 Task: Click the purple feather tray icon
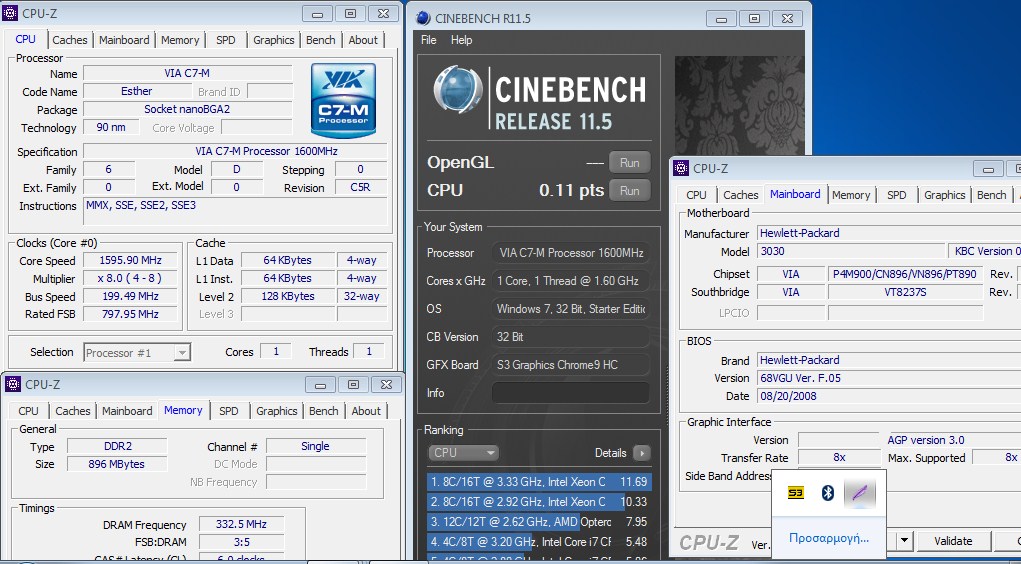pos(860,494)
